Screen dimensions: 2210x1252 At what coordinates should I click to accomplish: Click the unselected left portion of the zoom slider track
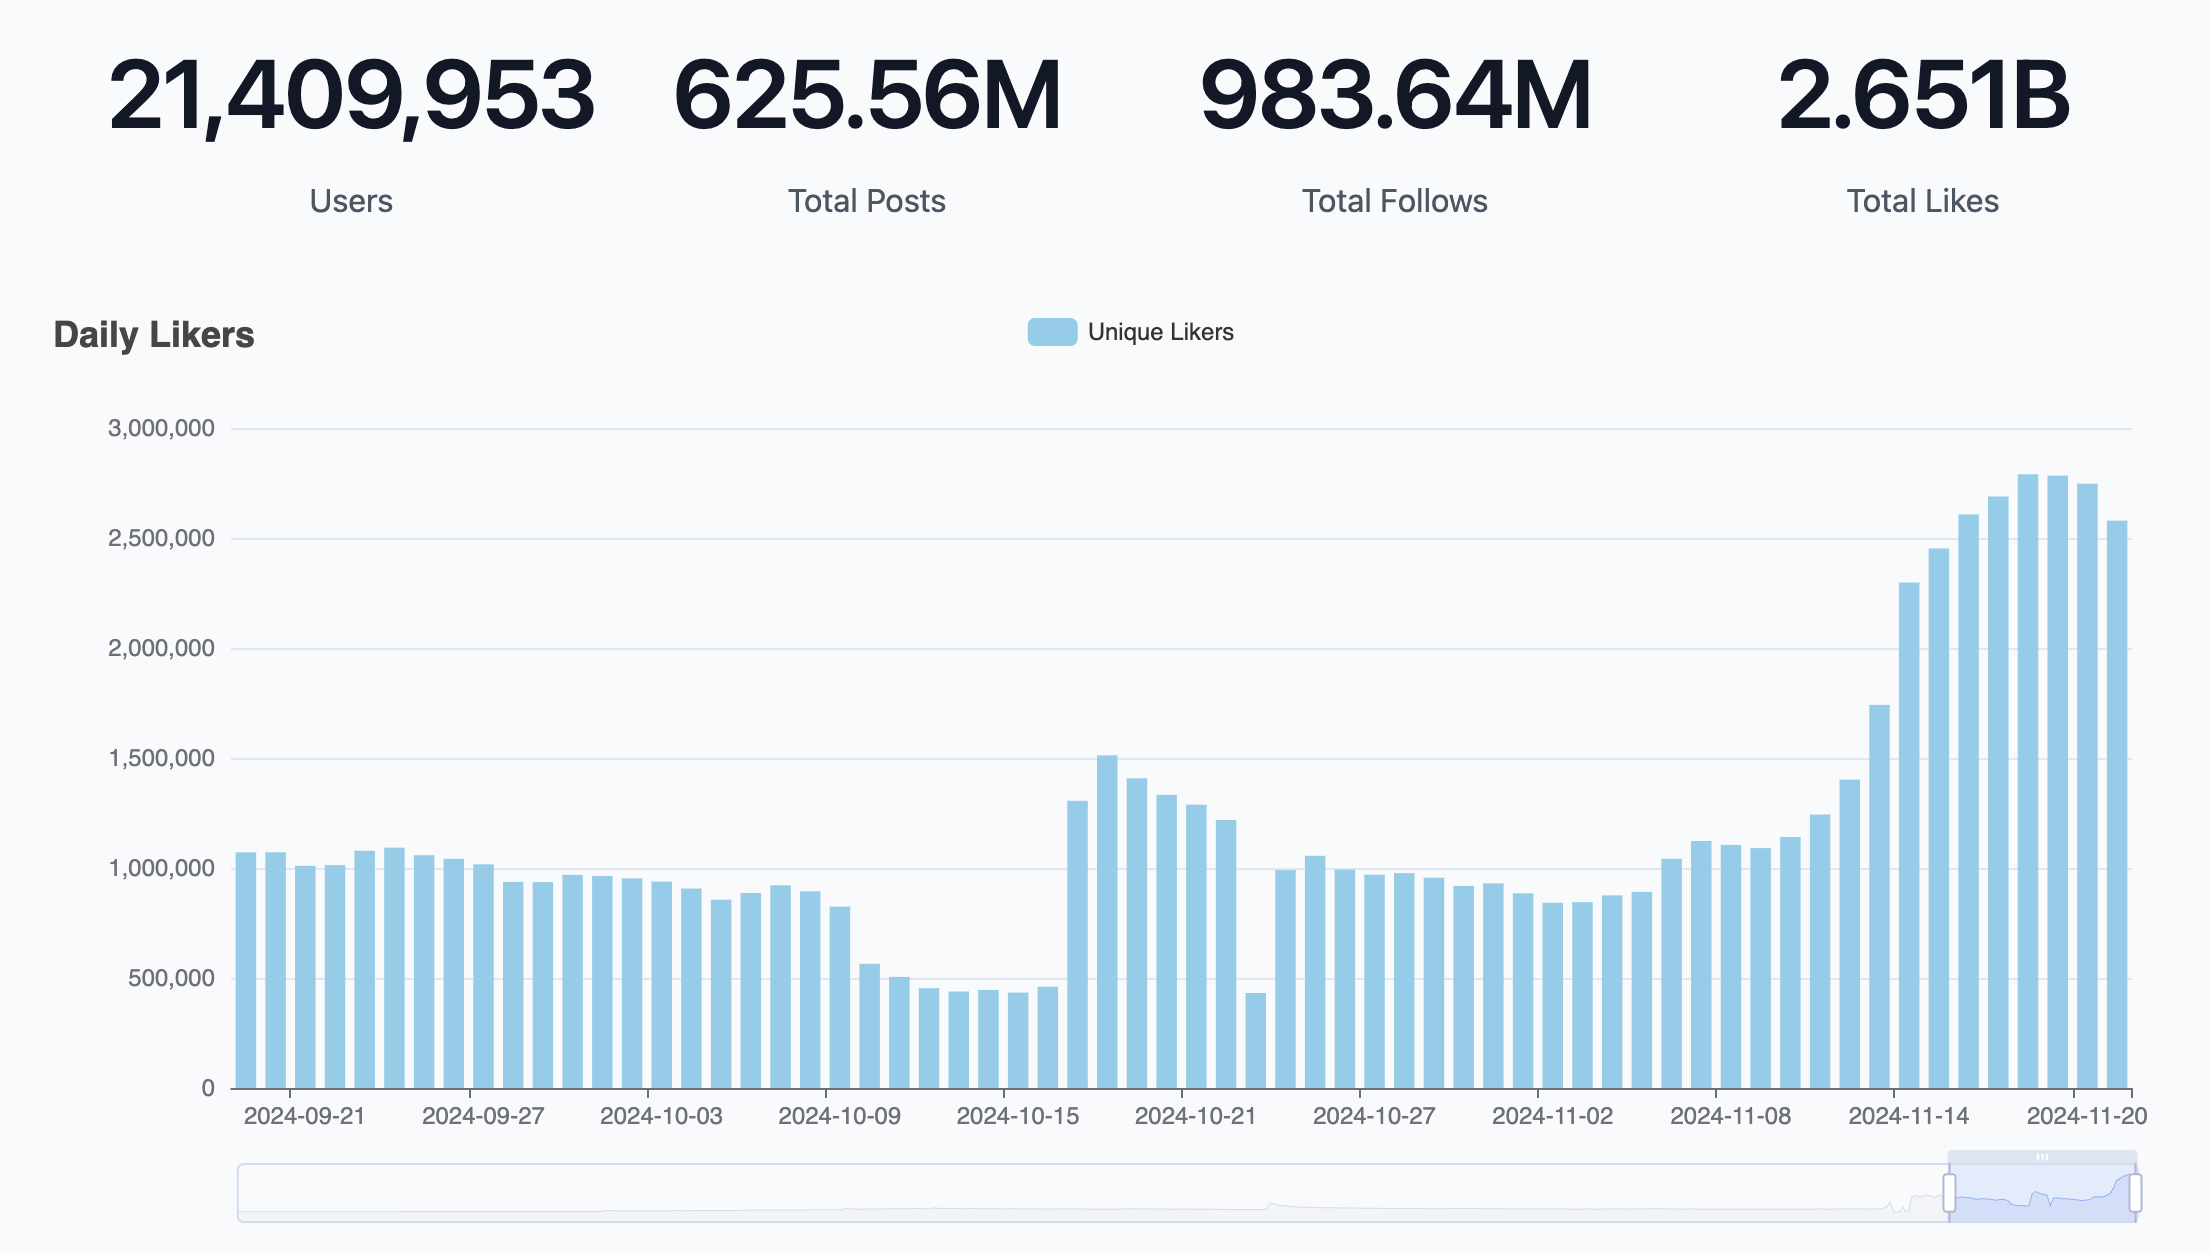pyautogui.click(x=1092, y=1193)
